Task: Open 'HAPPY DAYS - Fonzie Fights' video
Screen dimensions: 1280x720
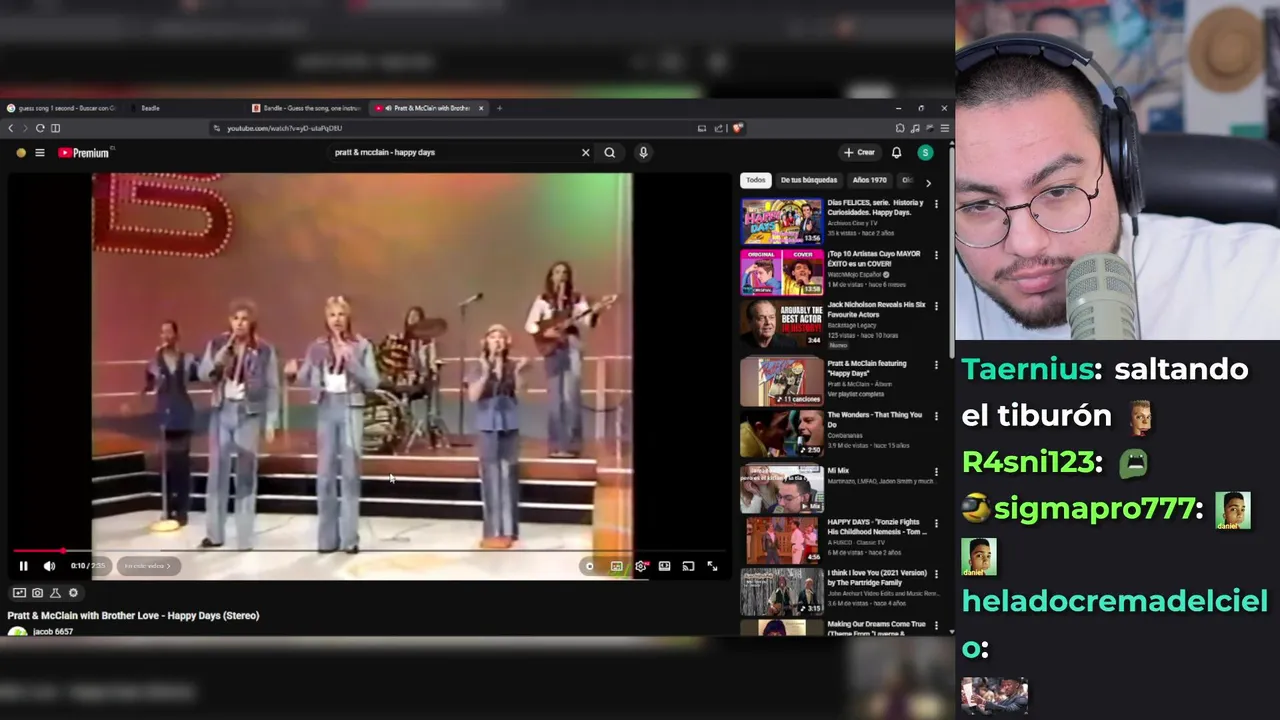Action: coord(781,540)
